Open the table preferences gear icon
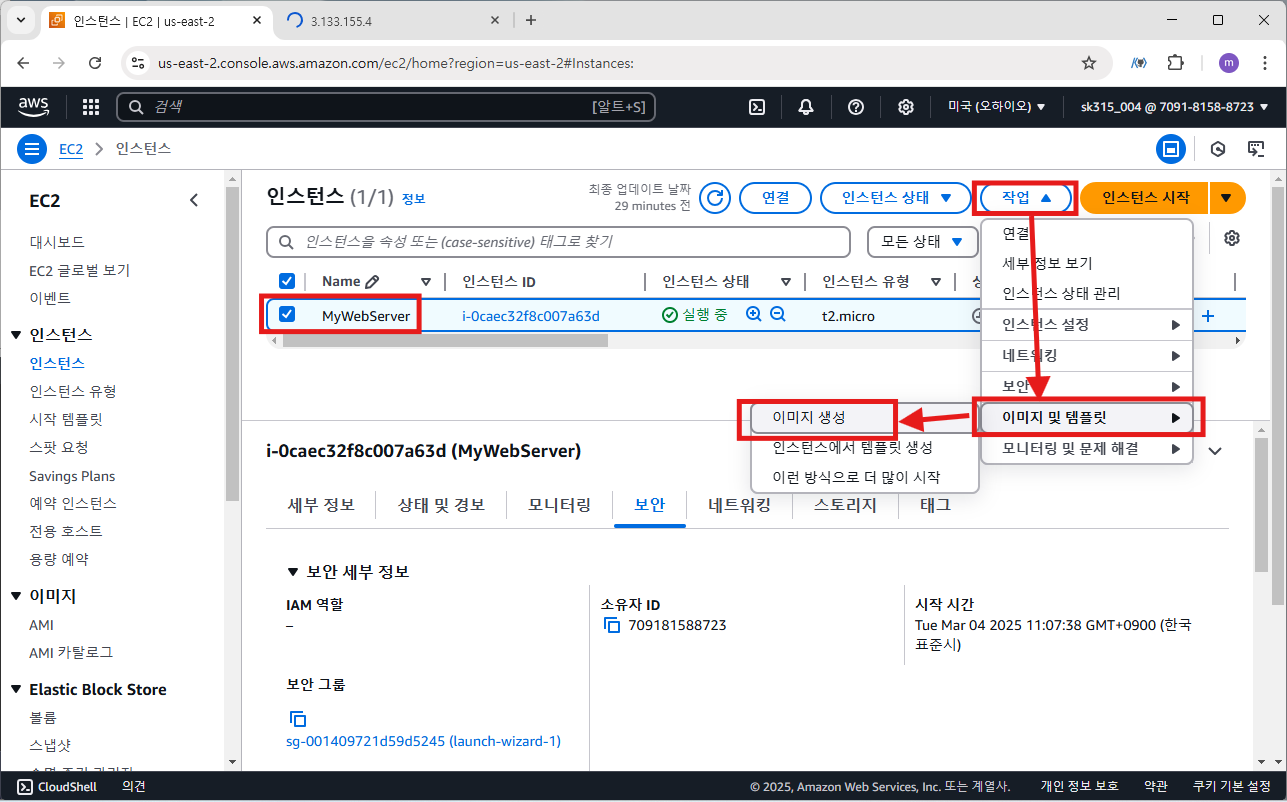 click(1232, 239)
